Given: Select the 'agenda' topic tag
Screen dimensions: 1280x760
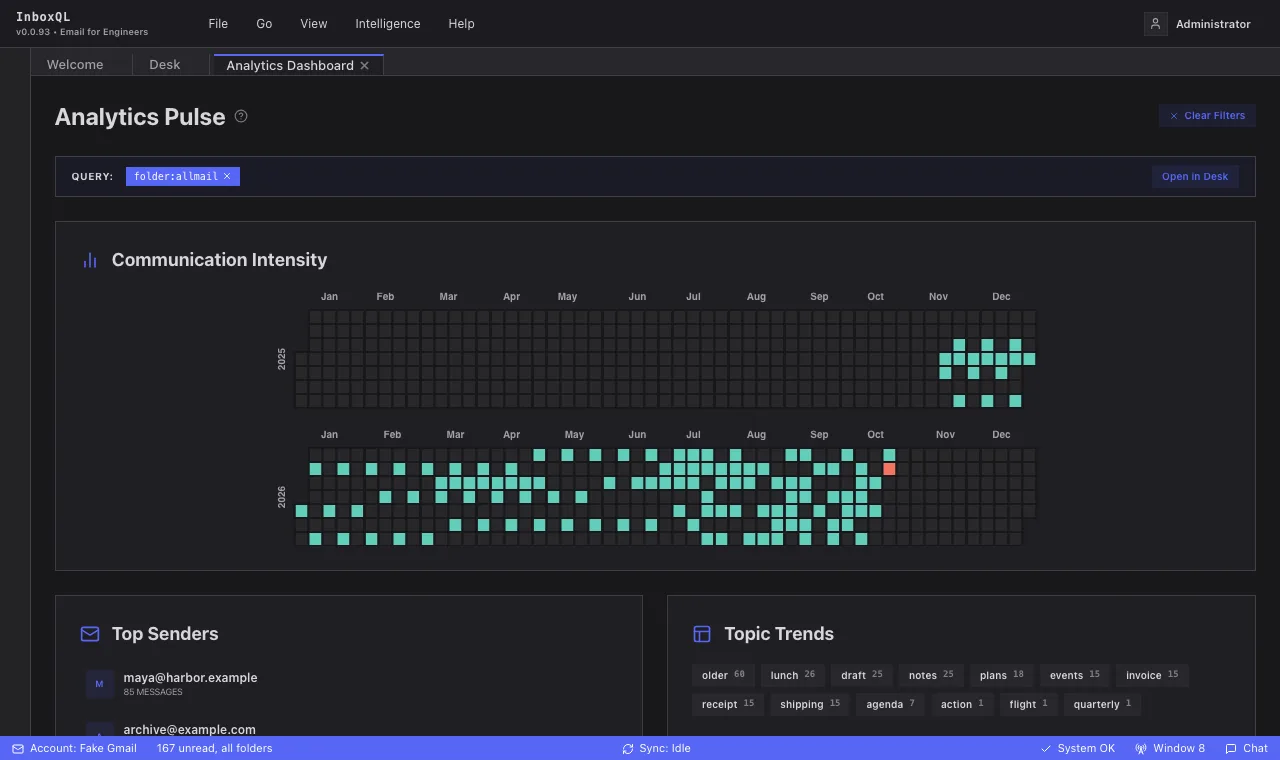Looking at the screenshot, I should click(x=890, y=704).
